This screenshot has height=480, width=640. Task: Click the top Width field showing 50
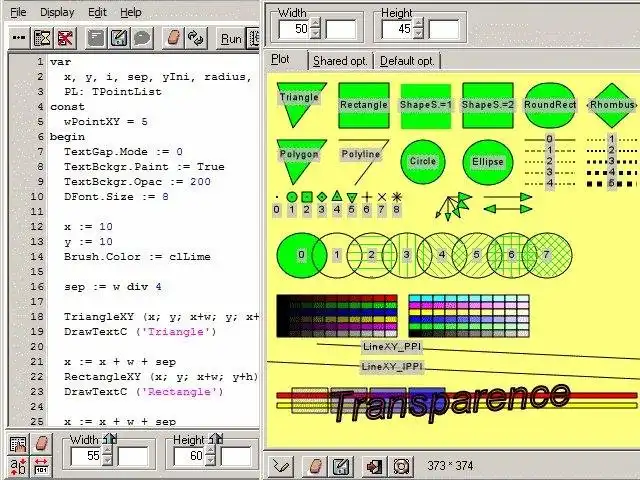pos(294,29)
